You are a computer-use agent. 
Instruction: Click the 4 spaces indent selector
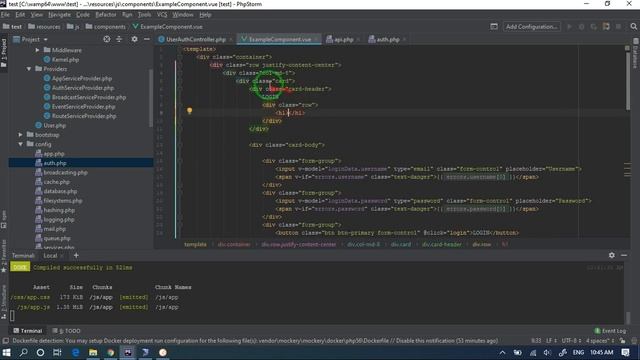[600, 340]
